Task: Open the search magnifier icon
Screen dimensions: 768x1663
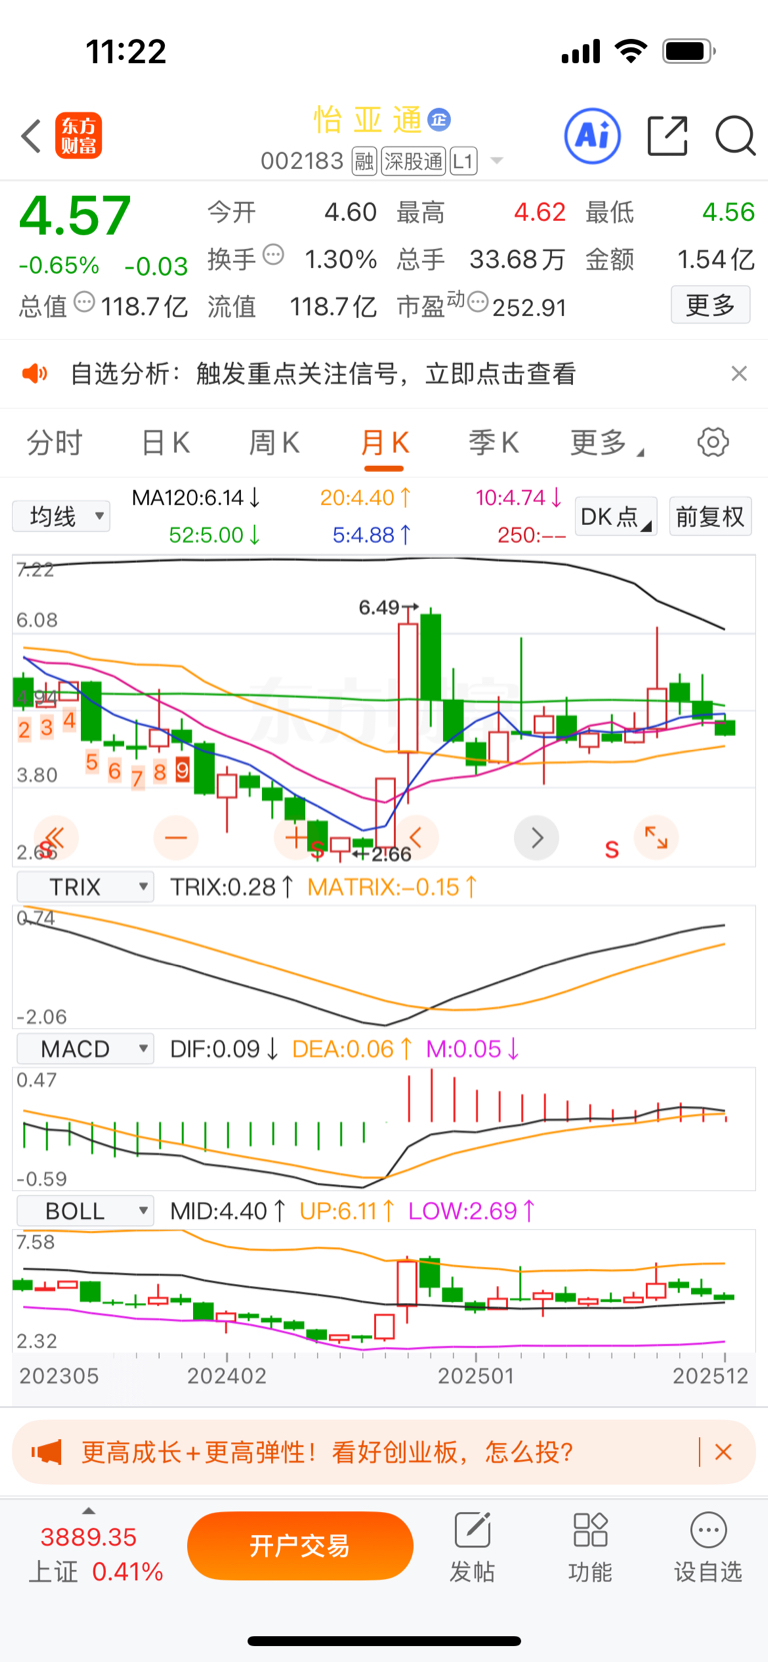Action: (735, 135)
